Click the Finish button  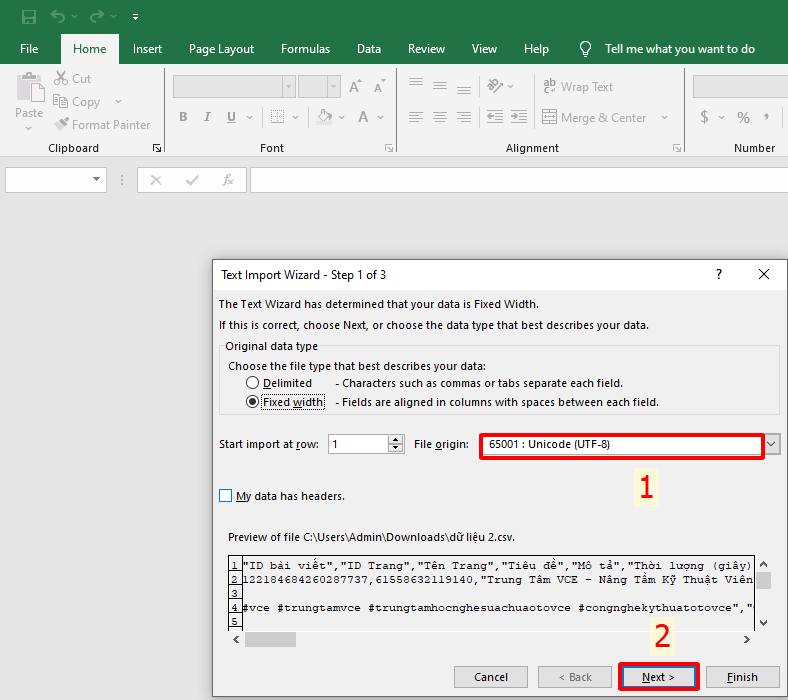pos(742,677)
